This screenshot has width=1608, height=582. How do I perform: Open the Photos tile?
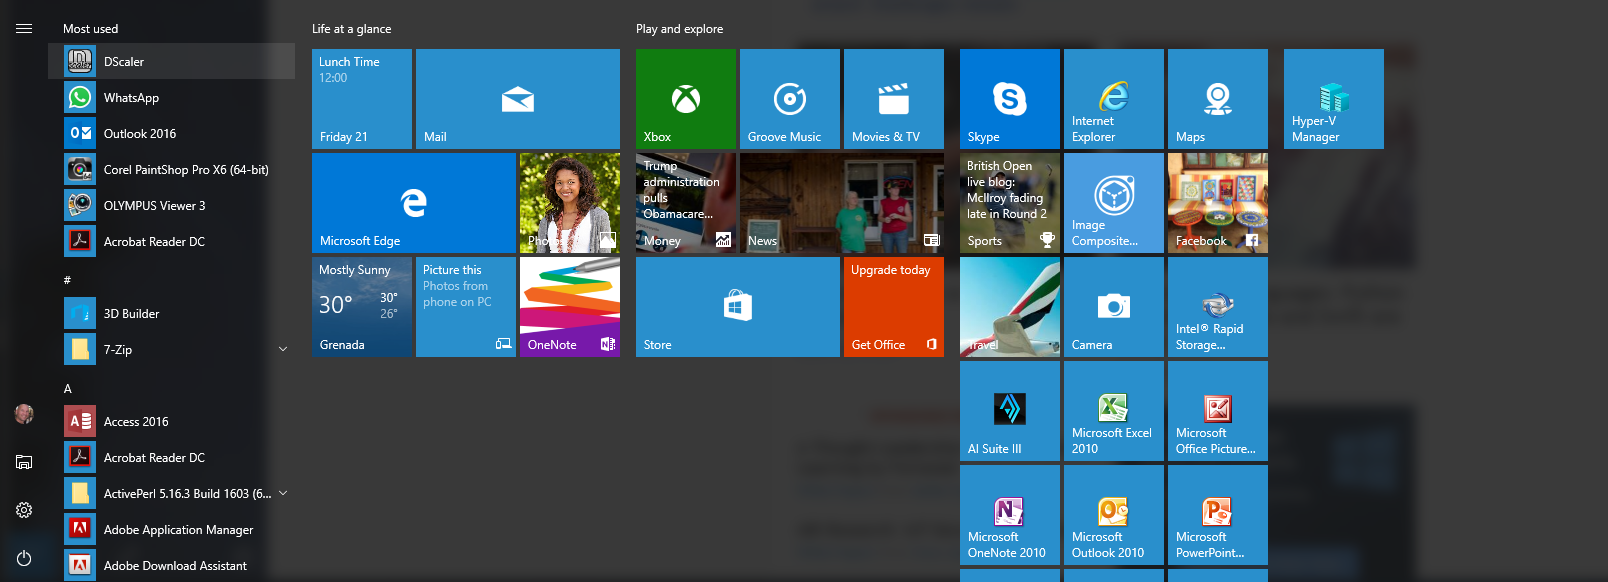tap(570, 203)
